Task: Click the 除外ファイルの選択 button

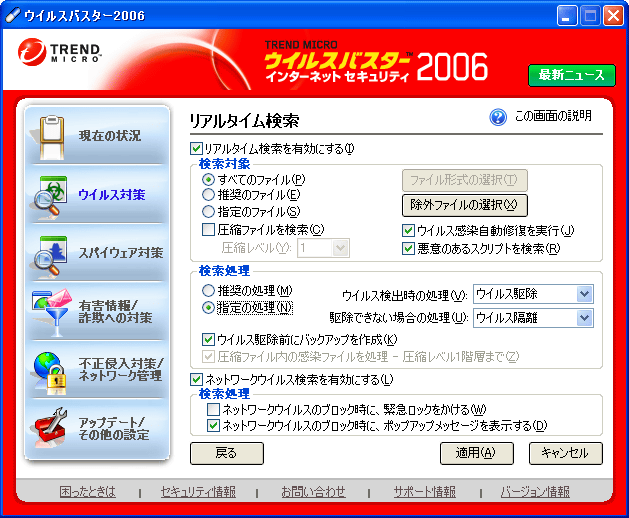Action: point(465,205)
